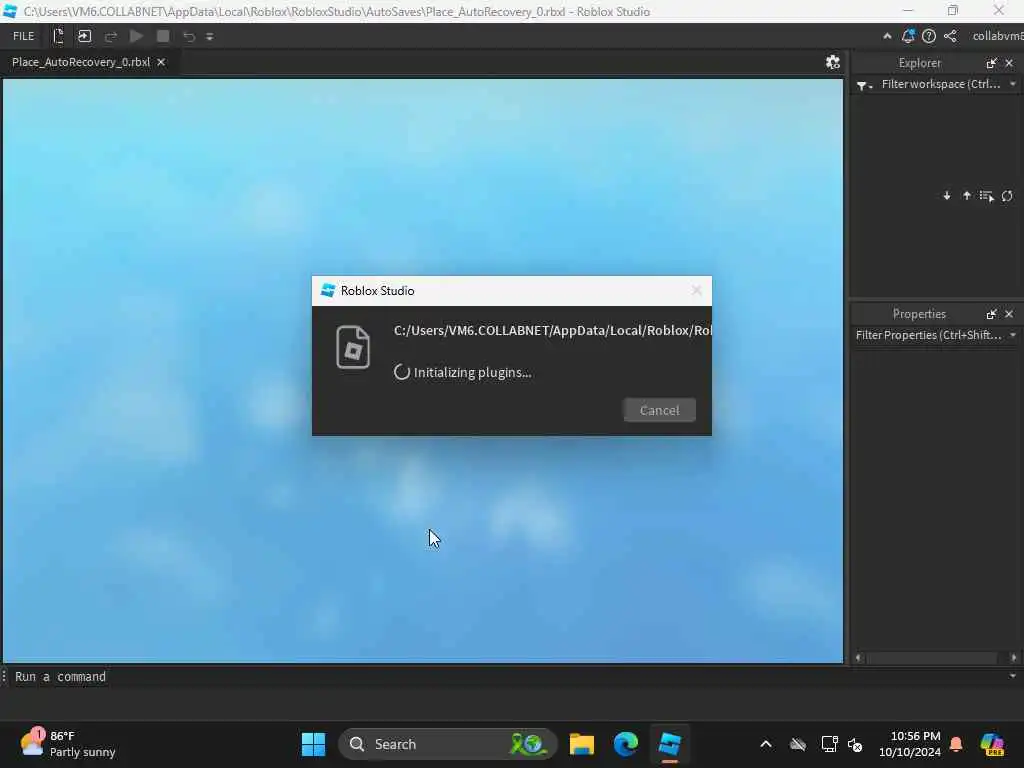Open the Windows notification bell in tray
The image size is (1024, 768).
click(956, 744)
